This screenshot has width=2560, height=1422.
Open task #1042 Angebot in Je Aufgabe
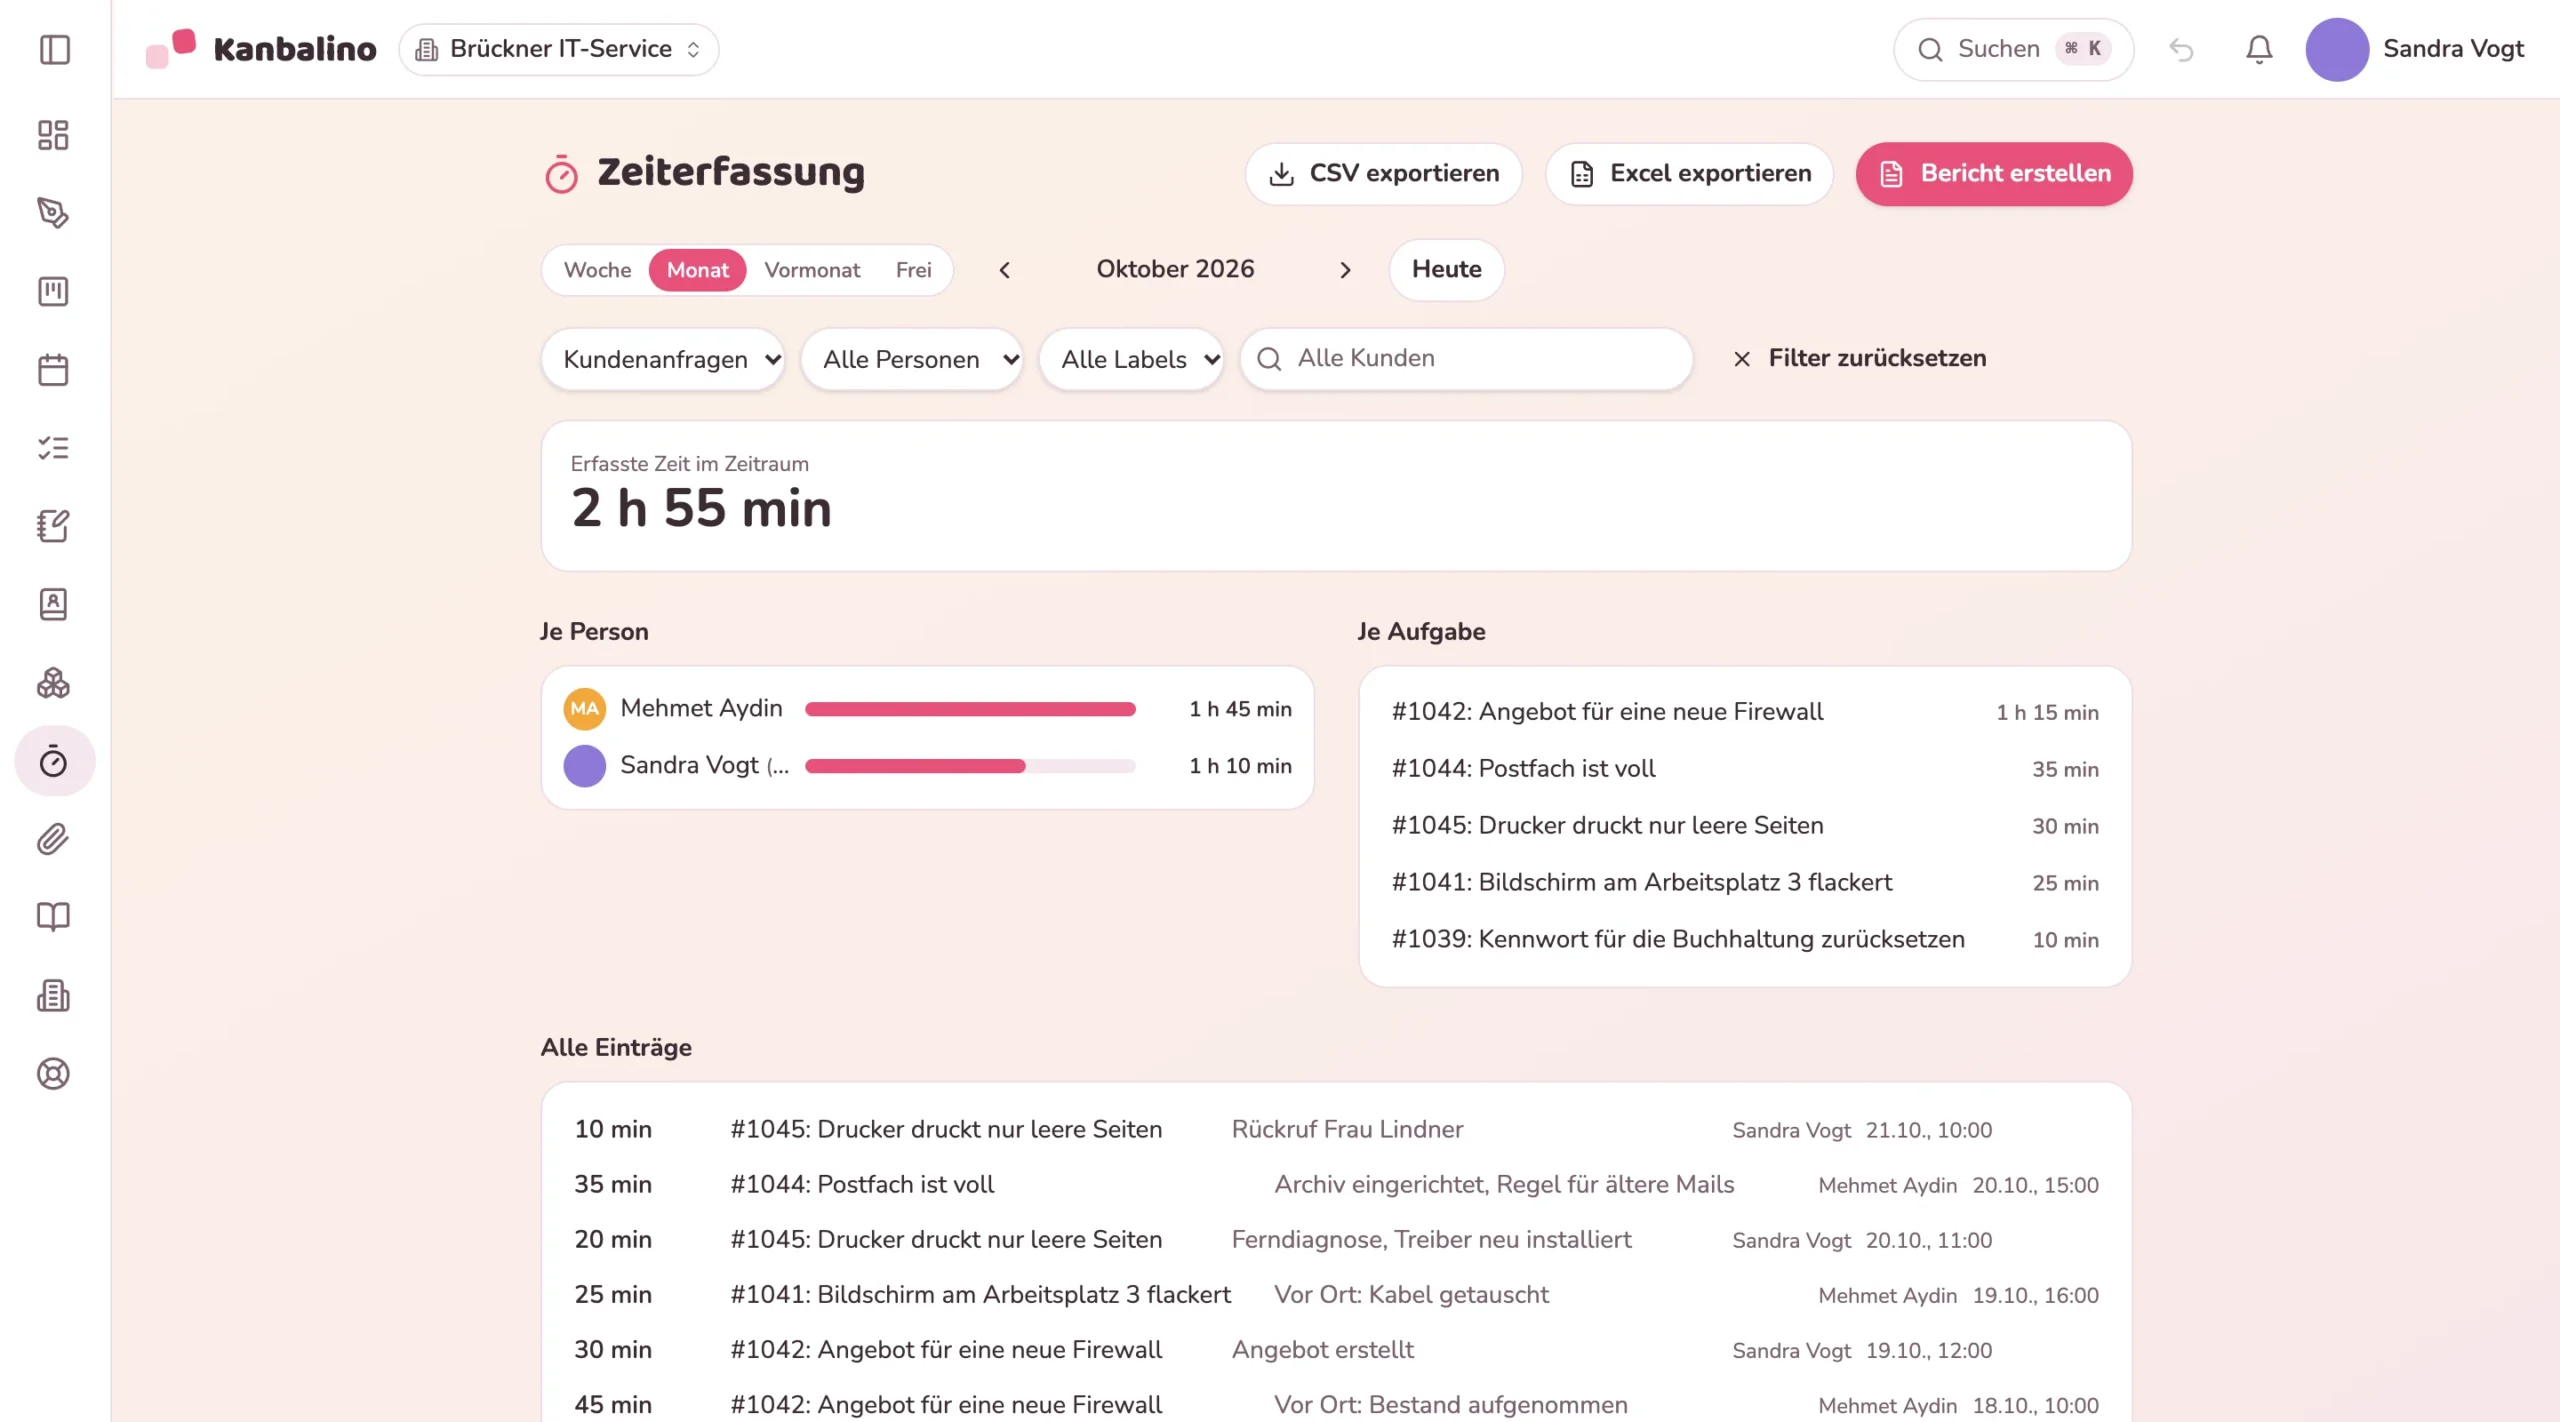(1745, 712)
